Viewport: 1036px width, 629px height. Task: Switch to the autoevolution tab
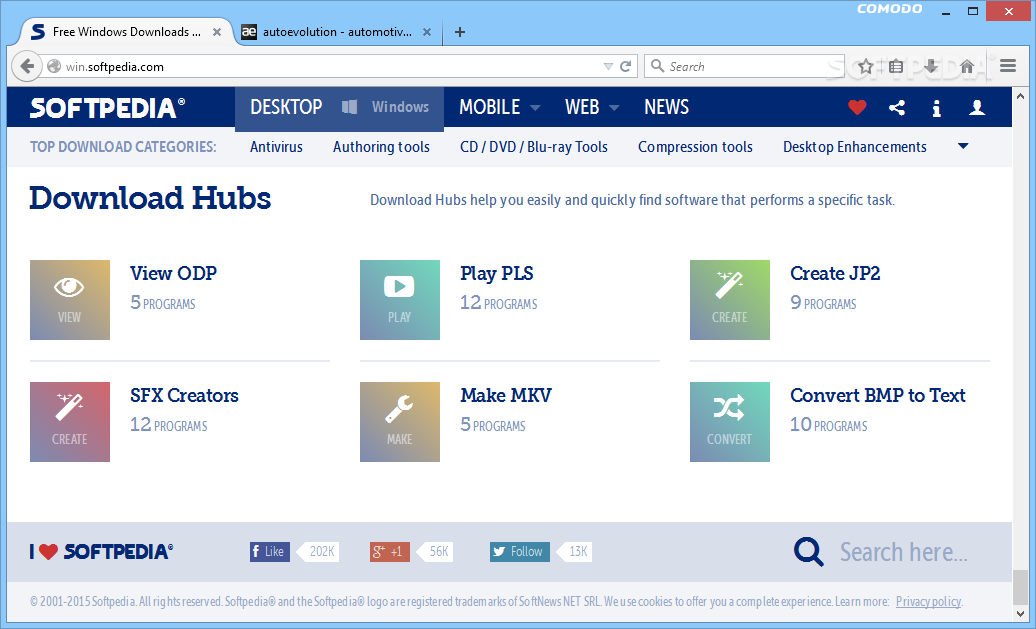[326, 32]
